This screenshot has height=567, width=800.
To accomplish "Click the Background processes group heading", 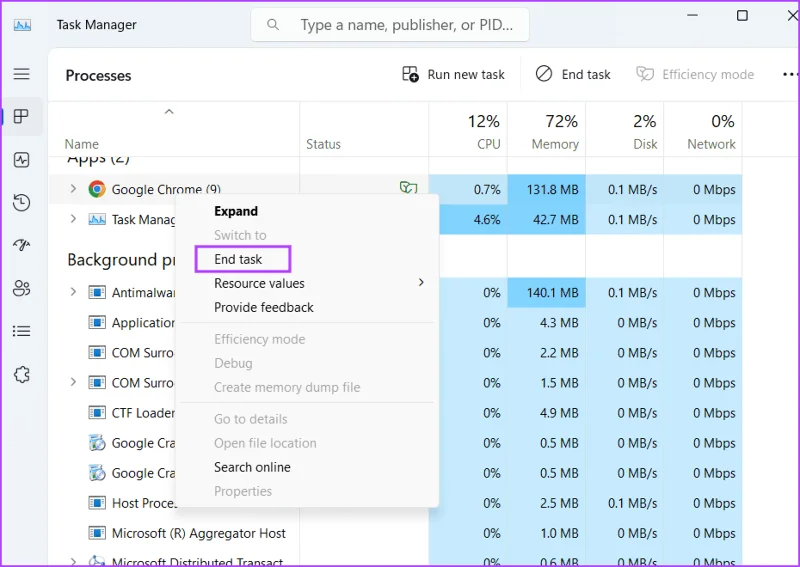I will click(x=121, y=260).
